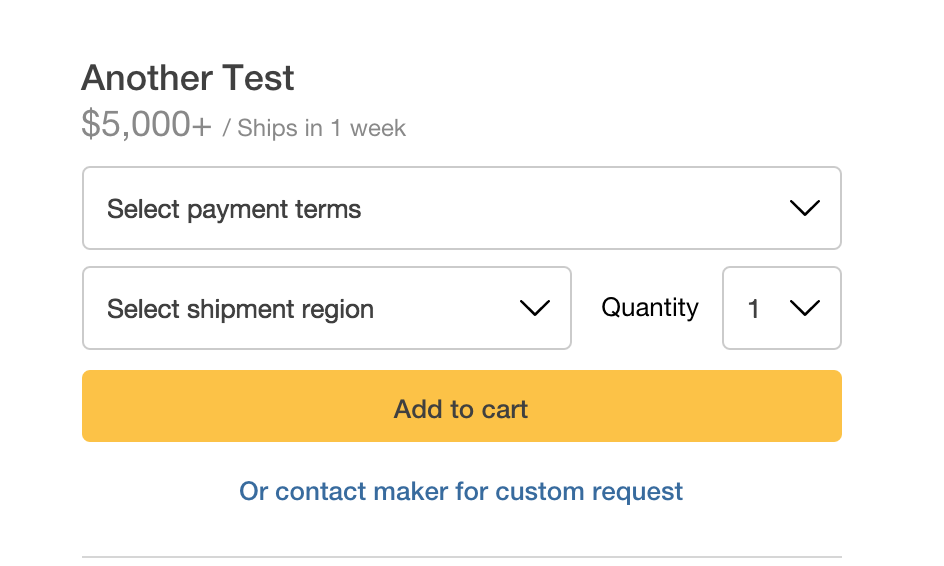Click the plus sign after the $5,000 price

click(x=202, y=126)
